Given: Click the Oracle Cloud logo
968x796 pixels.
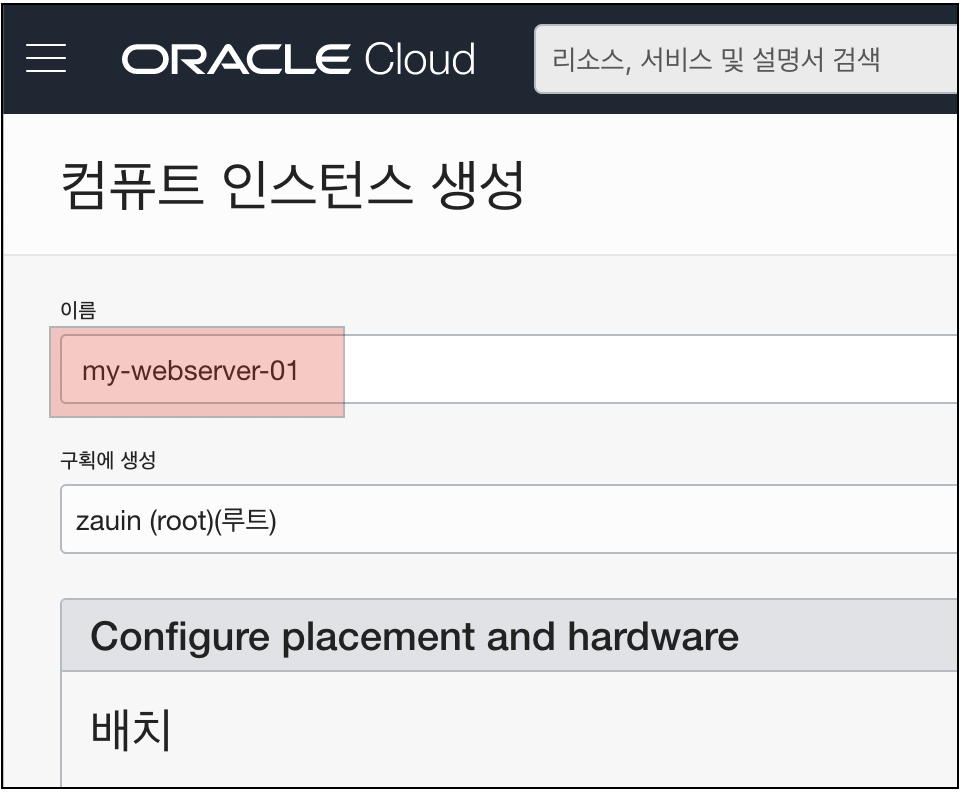Looking at the screenshot, I should tap(298, 59).
